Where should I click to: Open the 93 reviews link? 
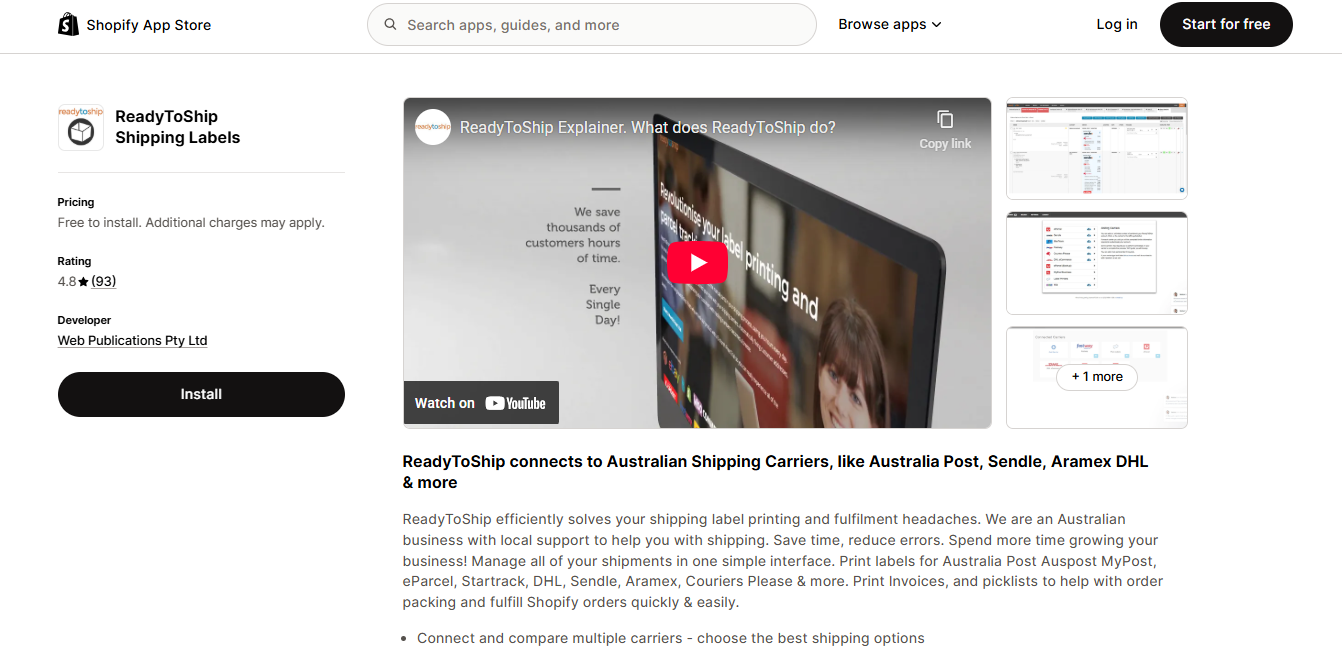(x=105, y=281)
